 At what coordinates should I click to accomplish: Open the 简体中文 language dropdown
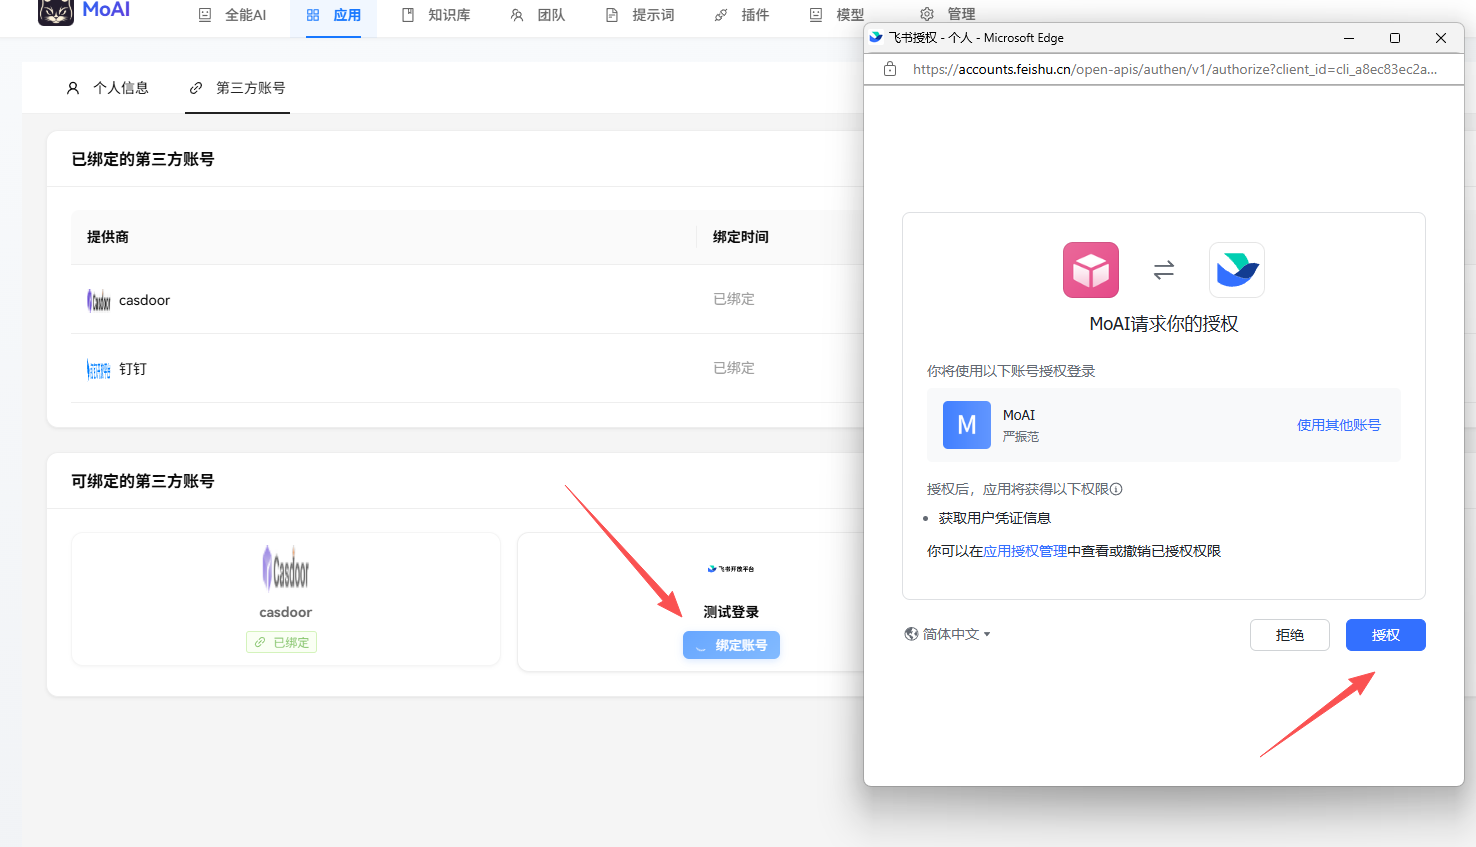(x=947, y=634)
